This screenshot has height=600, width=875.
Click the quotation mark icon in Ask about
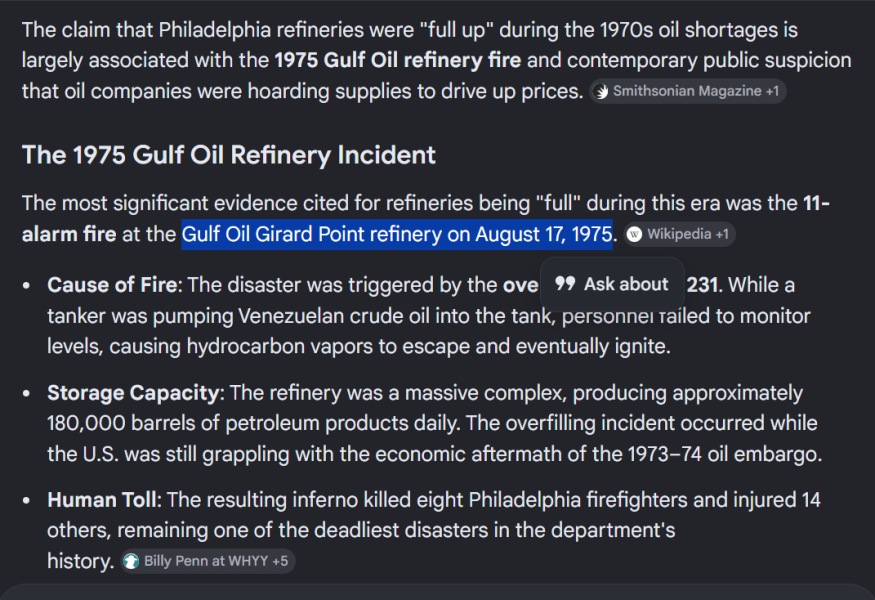pyautogui.click(x=565, y=284)
